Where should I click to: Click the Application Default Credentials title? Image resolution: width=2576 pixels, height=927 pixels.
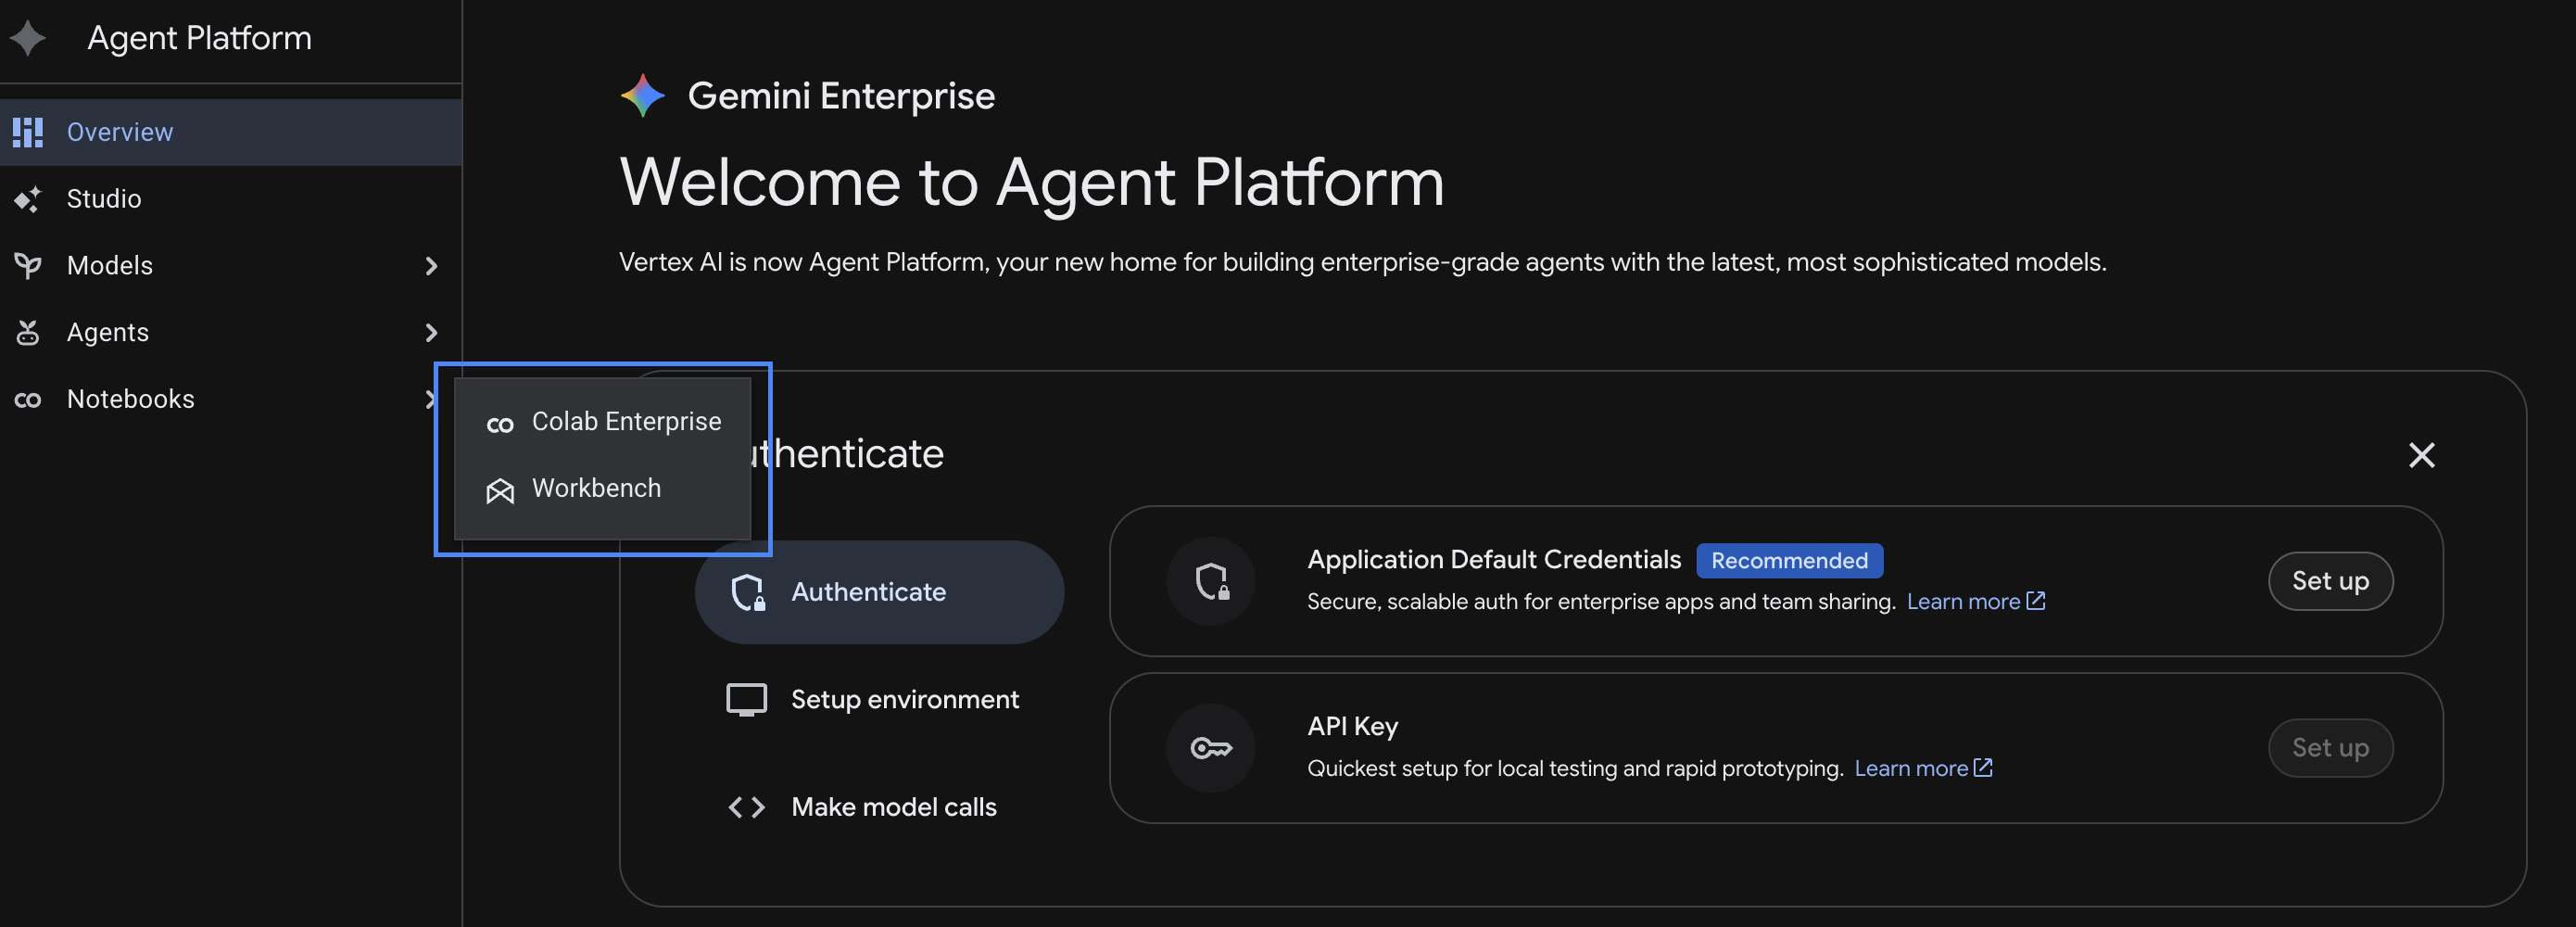[x=1494, y=559]
